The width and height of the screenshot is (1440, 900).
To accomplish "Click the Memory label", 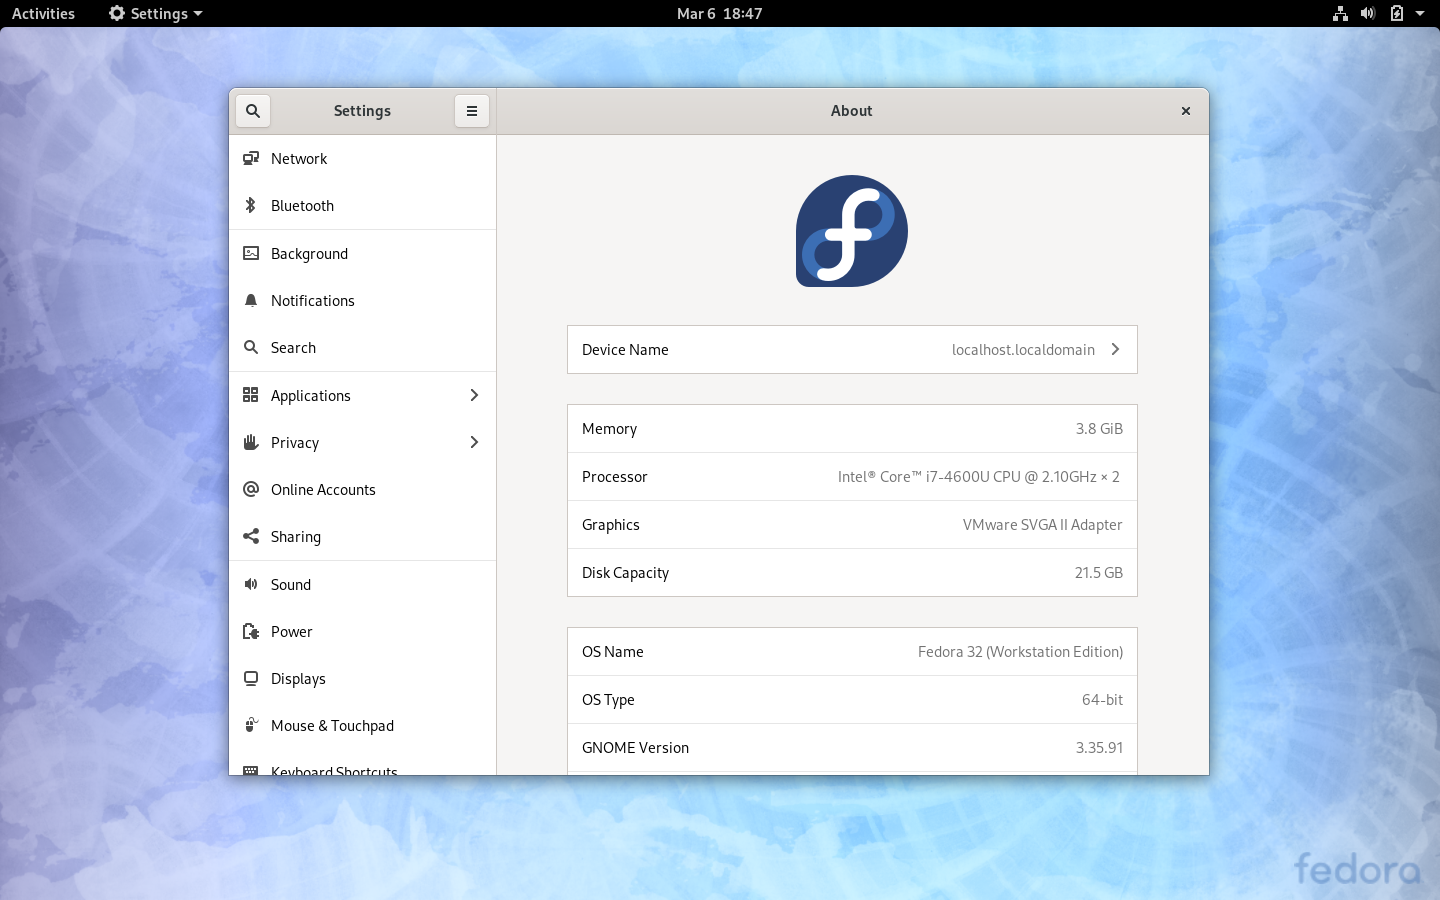I will coord(609,429).
